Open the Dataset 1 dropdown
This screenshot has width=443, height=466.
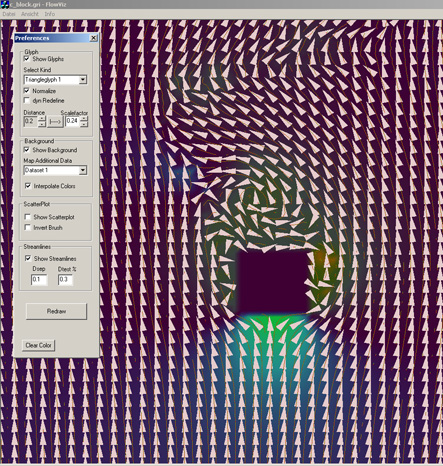[x=83, y=170]
